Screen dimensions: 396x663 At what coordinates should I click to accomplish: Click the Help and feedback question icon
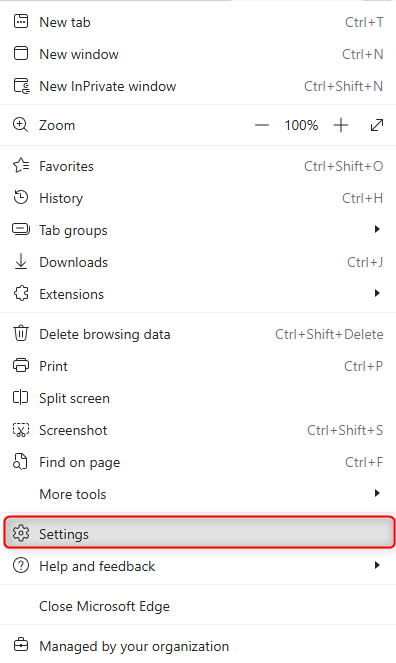point(21,566)
